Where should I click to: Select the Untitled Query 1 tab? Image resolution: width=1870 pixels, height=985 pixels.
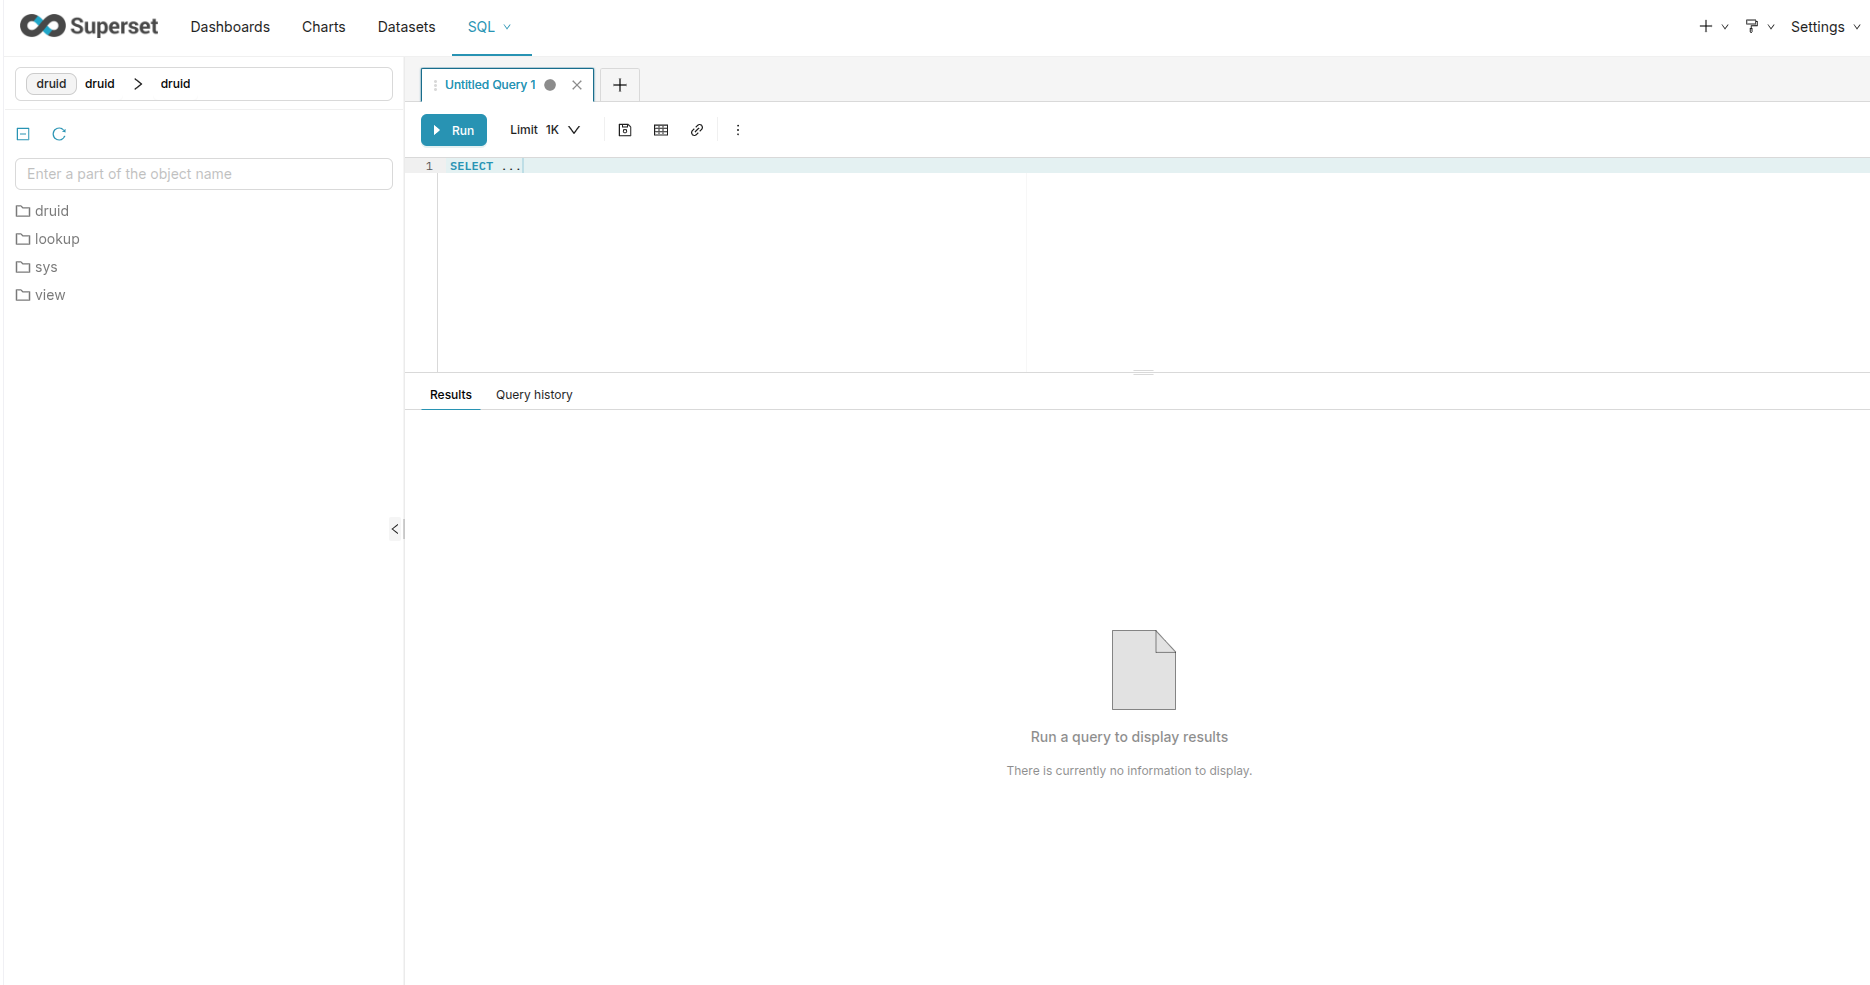point(490,85)
